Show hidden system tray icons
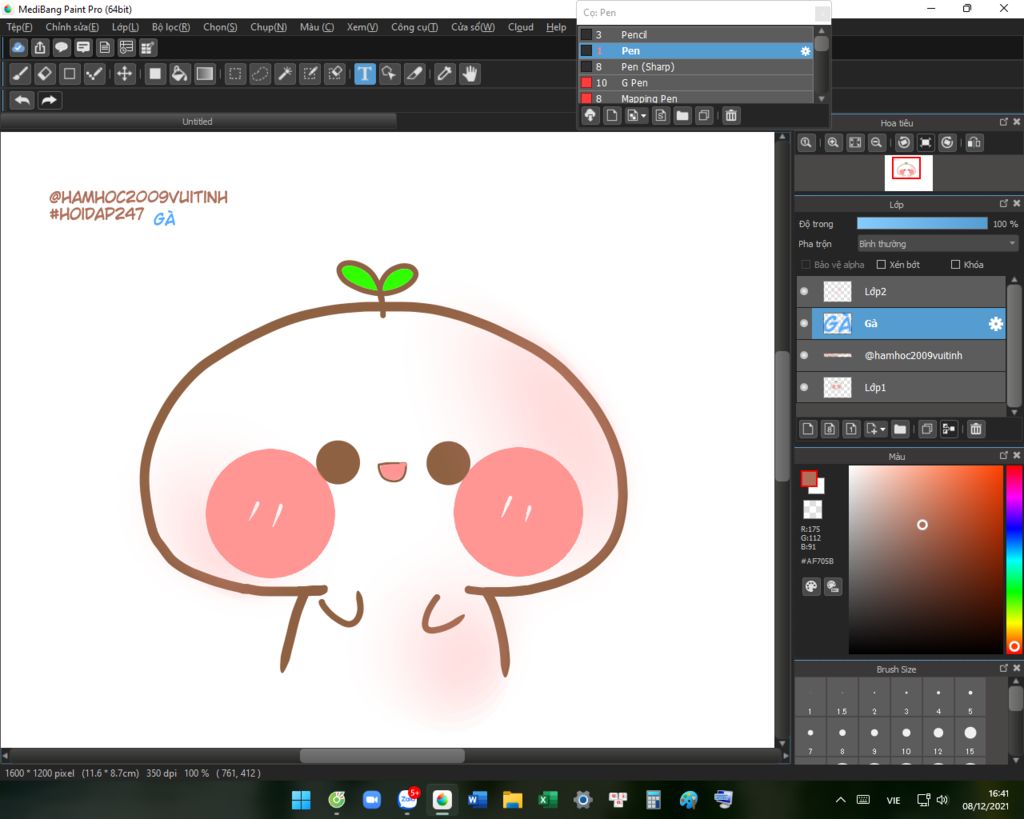The image size is (1024, 819). 840,800
